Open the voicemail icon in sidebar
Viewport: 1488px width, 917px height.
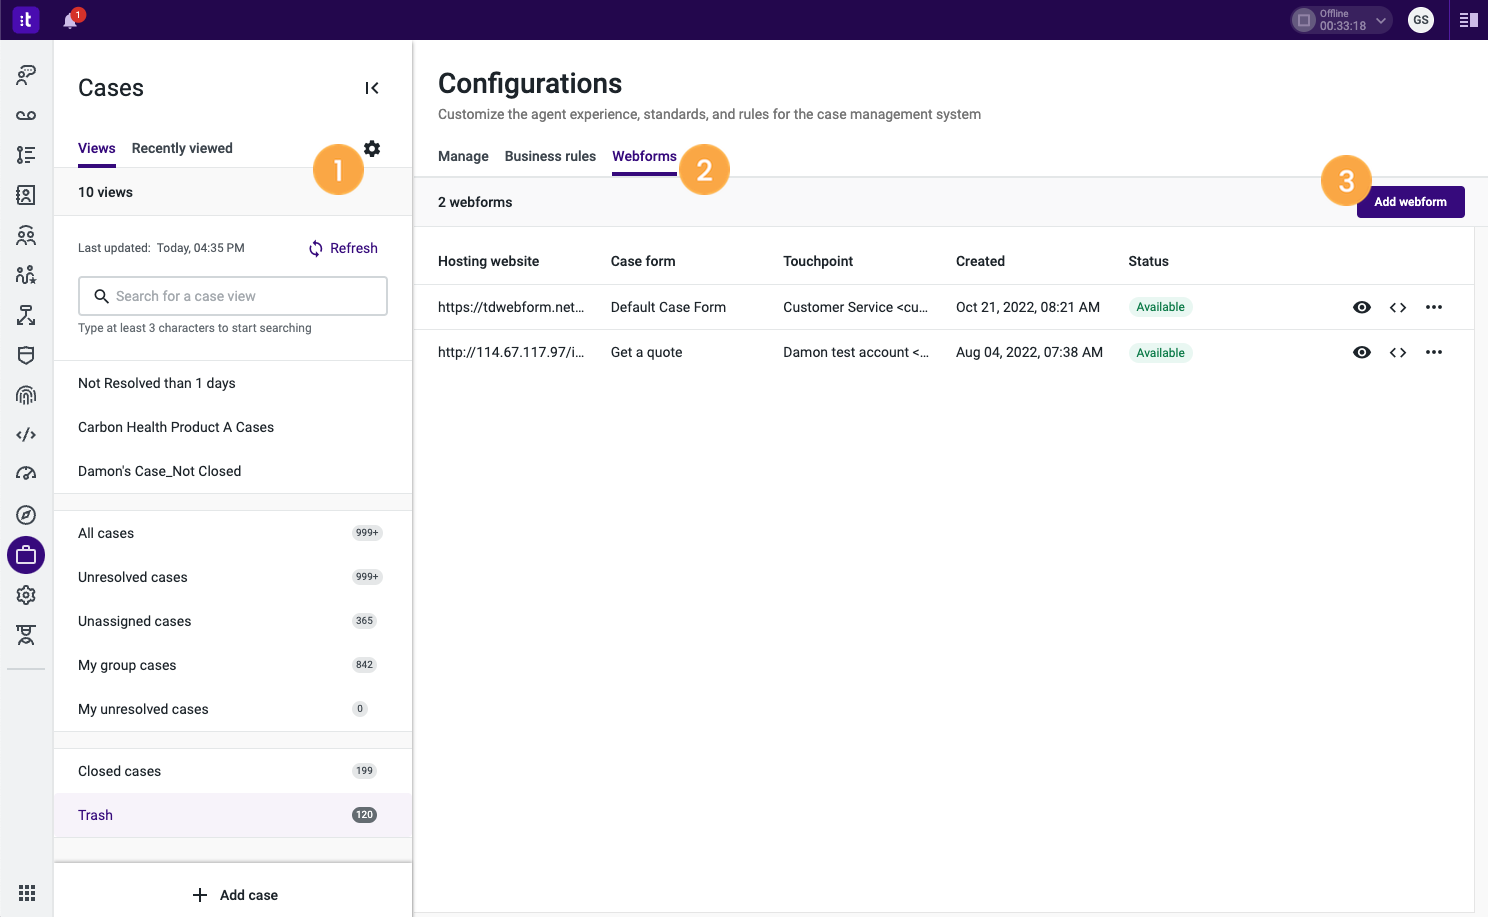point(26,115)
